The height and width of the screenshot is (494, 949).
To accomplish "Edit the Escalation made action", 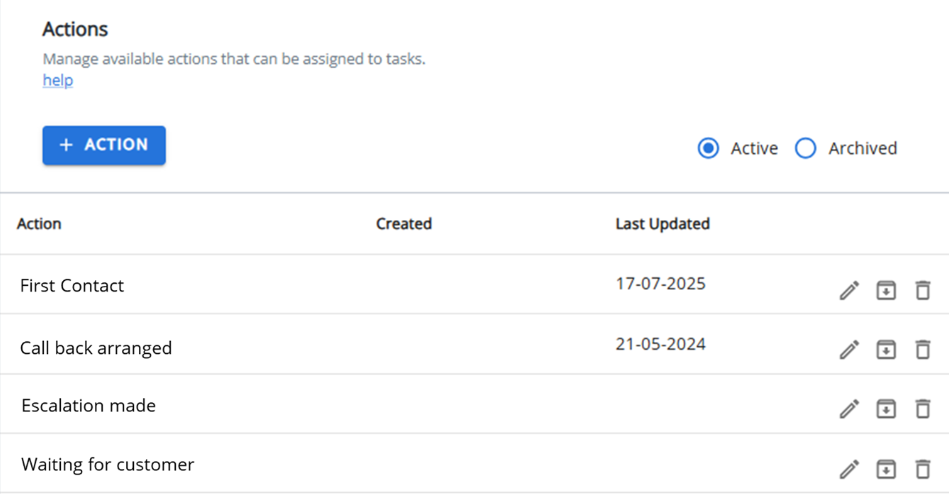I will point(849,409).
